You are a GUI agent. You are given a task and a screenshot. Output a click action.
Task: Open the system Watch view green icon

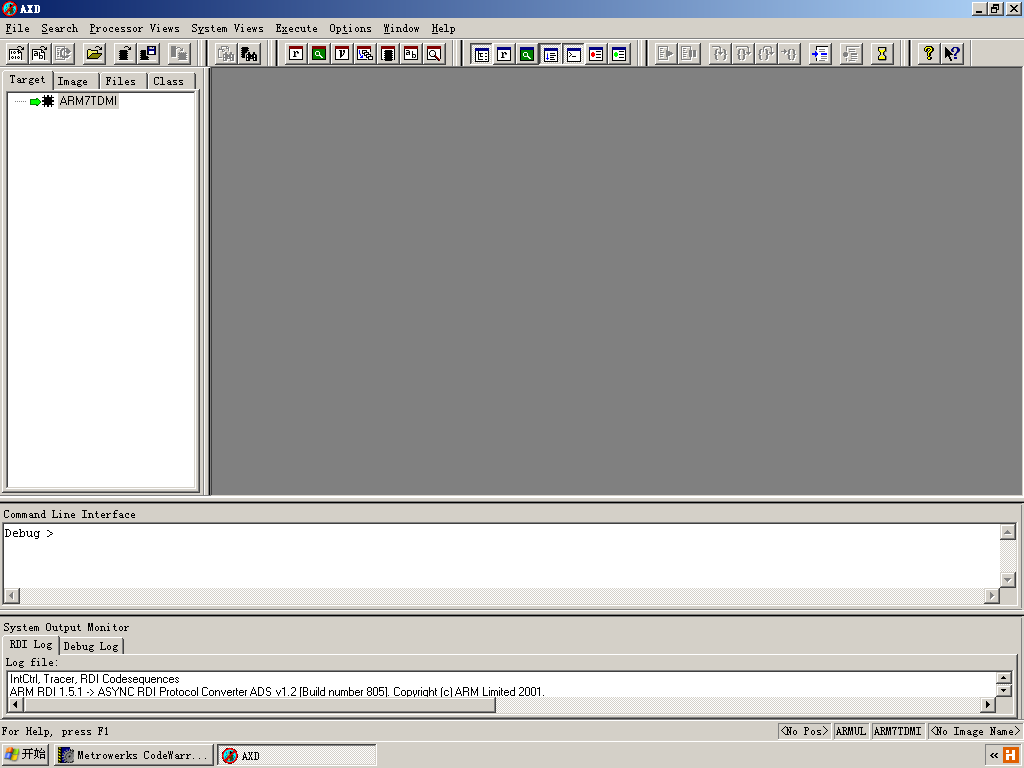click(527, 54)
